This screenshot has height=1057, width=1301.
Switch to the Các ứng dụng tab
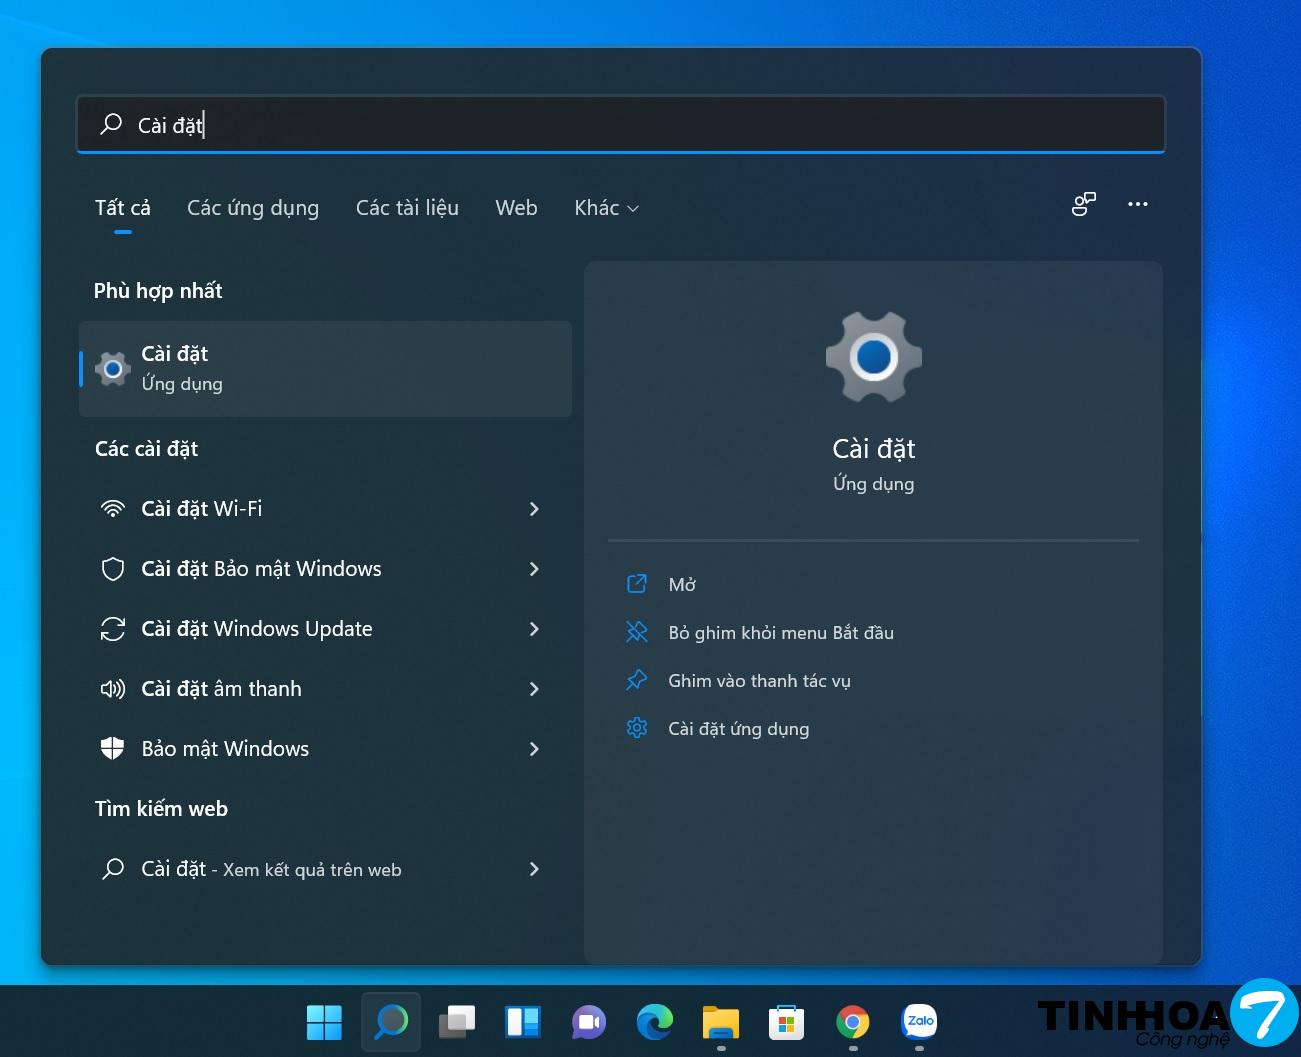pyautogui.click(x=253, y=208)
